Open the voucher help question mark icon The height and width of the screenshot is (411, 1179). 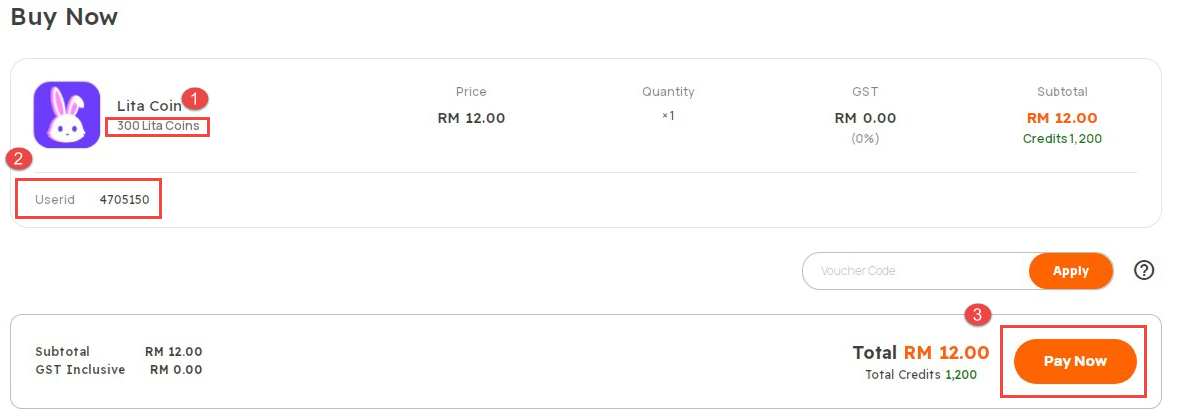point(1144,270)
